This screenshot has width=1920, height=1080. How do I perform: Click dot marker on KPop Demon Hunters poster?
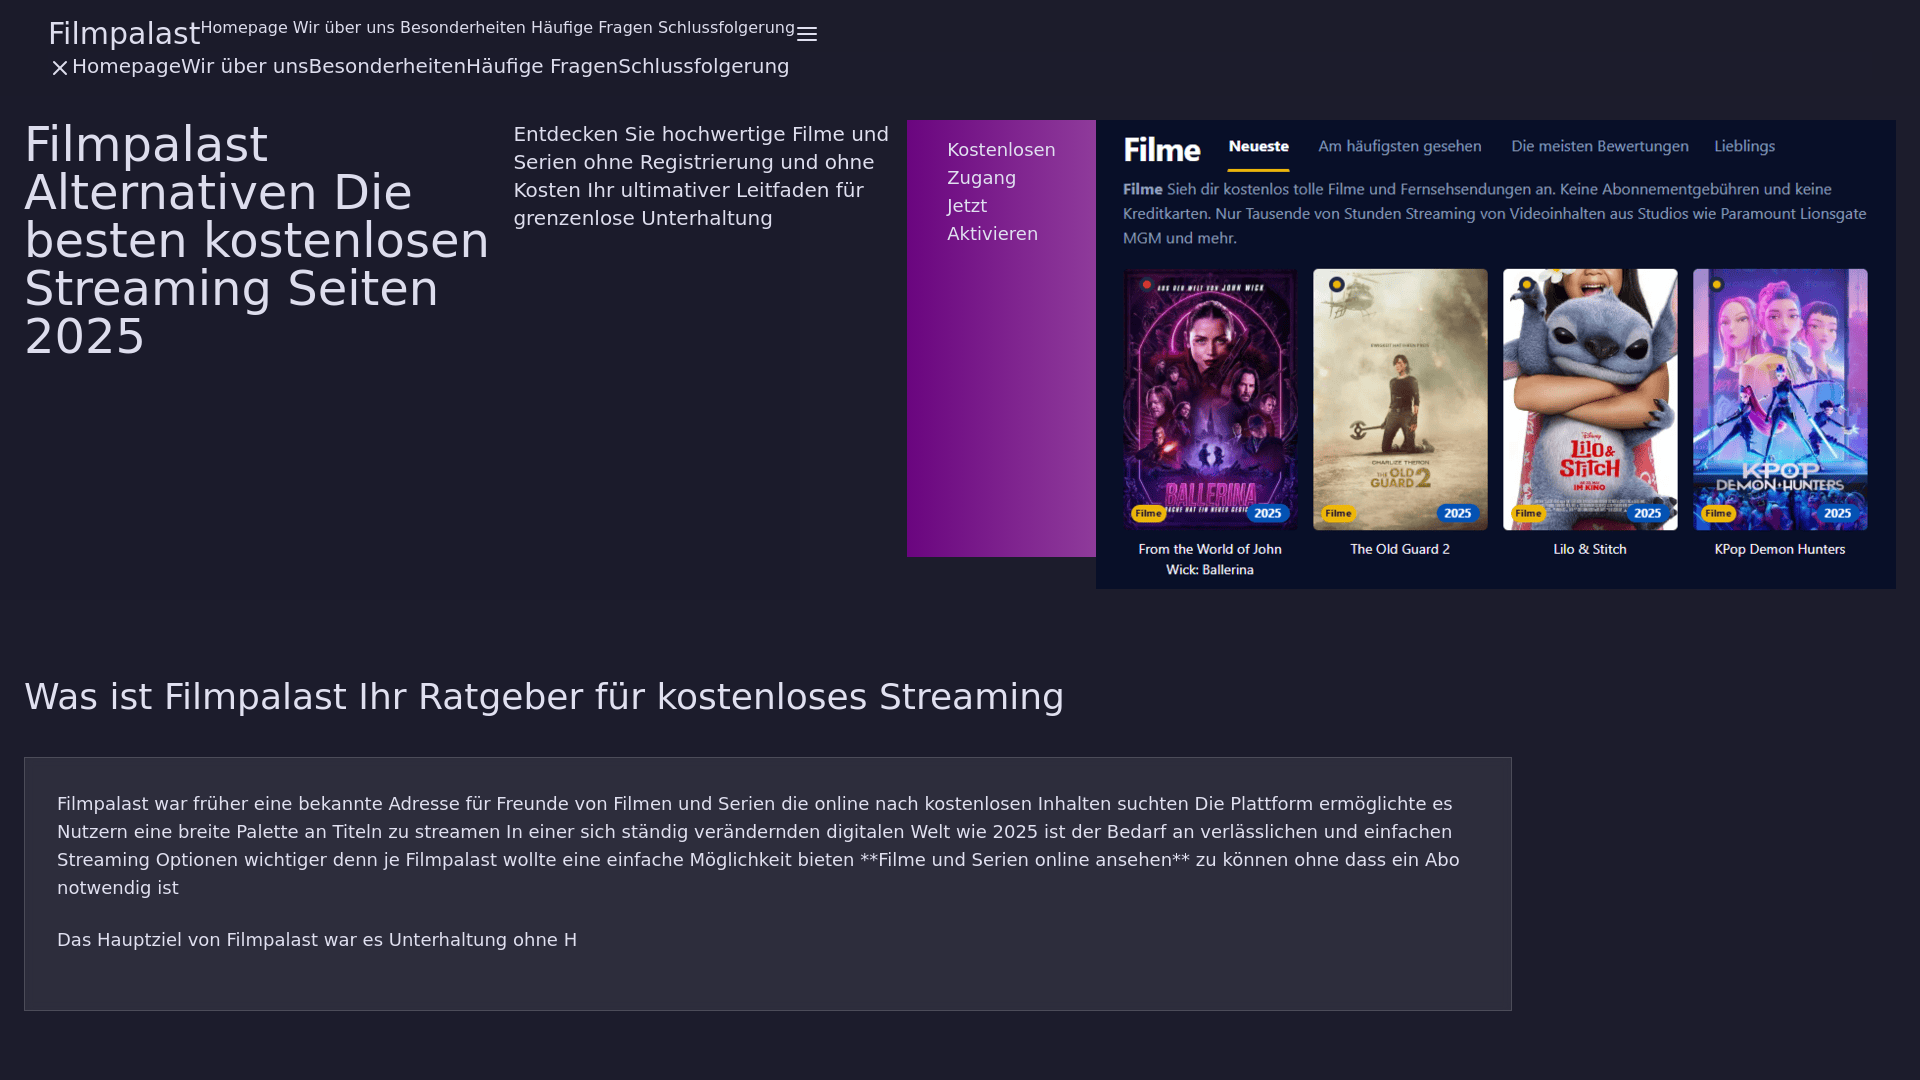point(1717,285)
